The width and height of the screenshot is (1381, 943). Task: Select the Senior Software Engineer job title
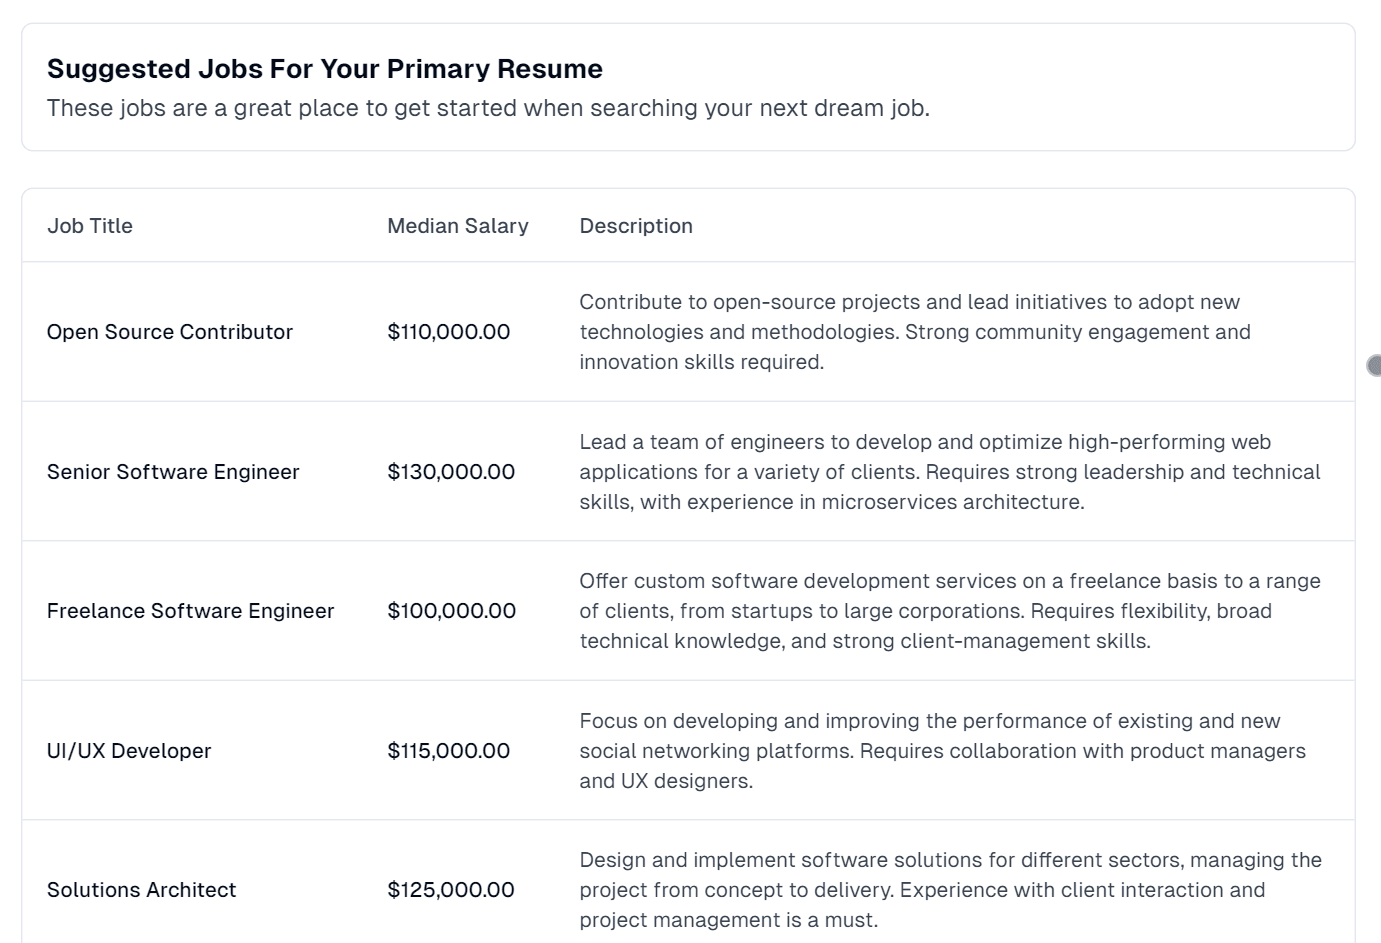click(x=173, y=472)
